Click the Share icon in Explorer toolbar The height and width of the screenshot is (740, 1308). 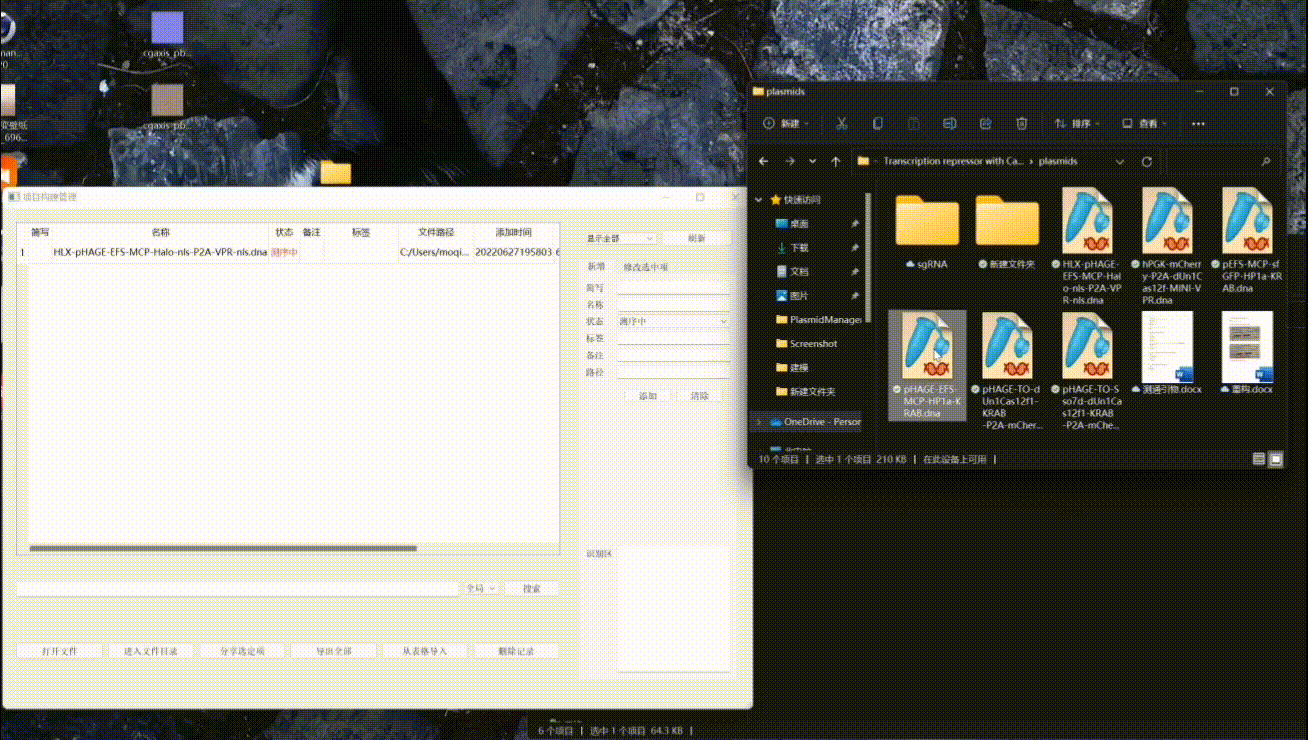pos(985,123)
